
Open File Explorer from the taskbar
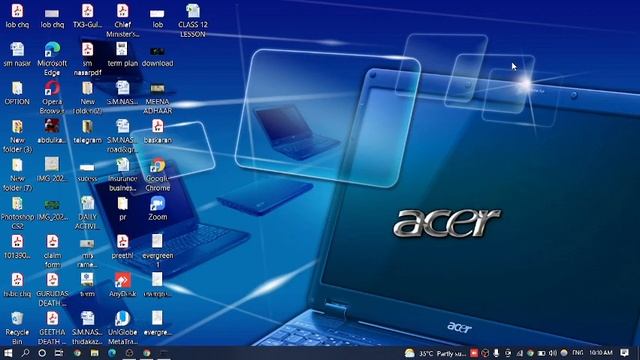(95, 353)
